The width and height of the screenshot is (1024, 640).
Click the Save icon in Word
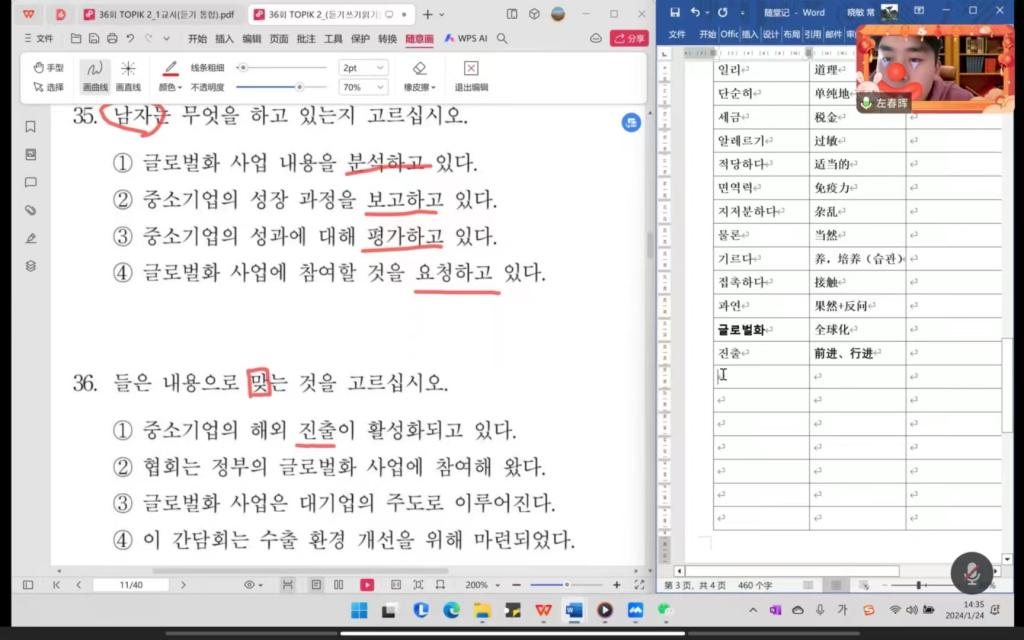(x=676, y=12)
